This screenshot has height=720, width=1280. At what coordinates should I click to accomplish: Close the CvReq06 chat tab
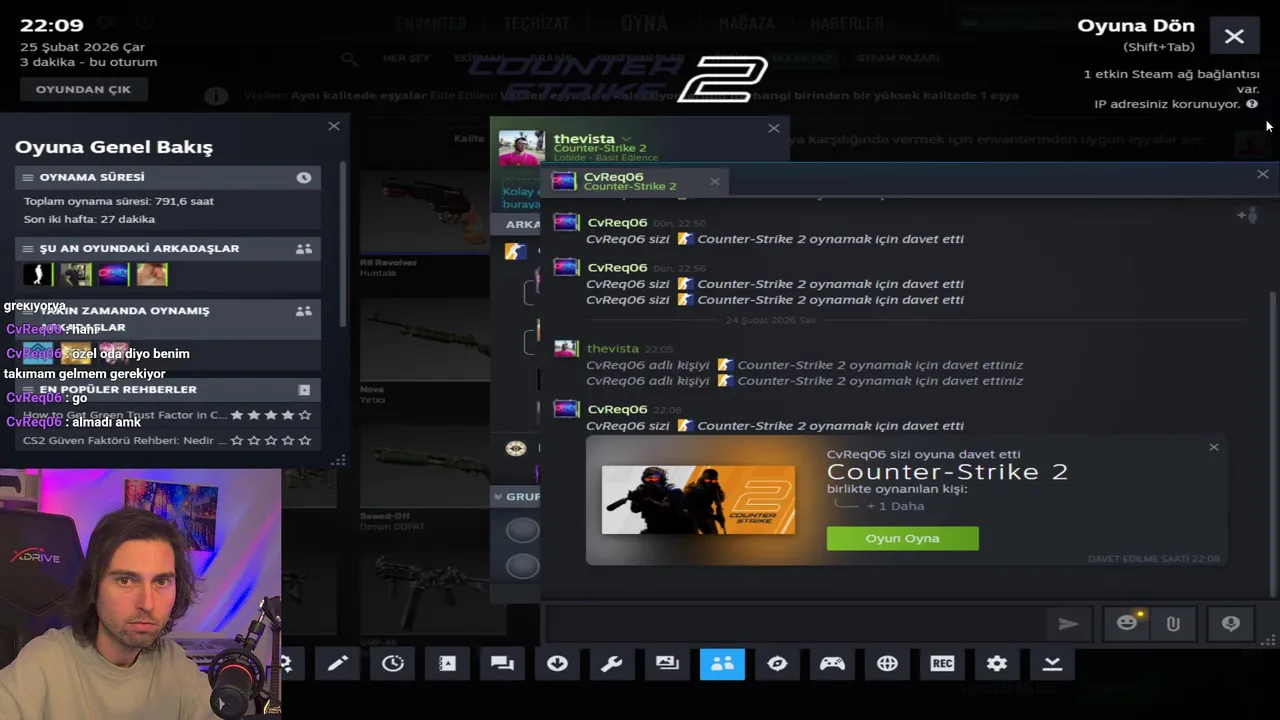click(714, 181)
